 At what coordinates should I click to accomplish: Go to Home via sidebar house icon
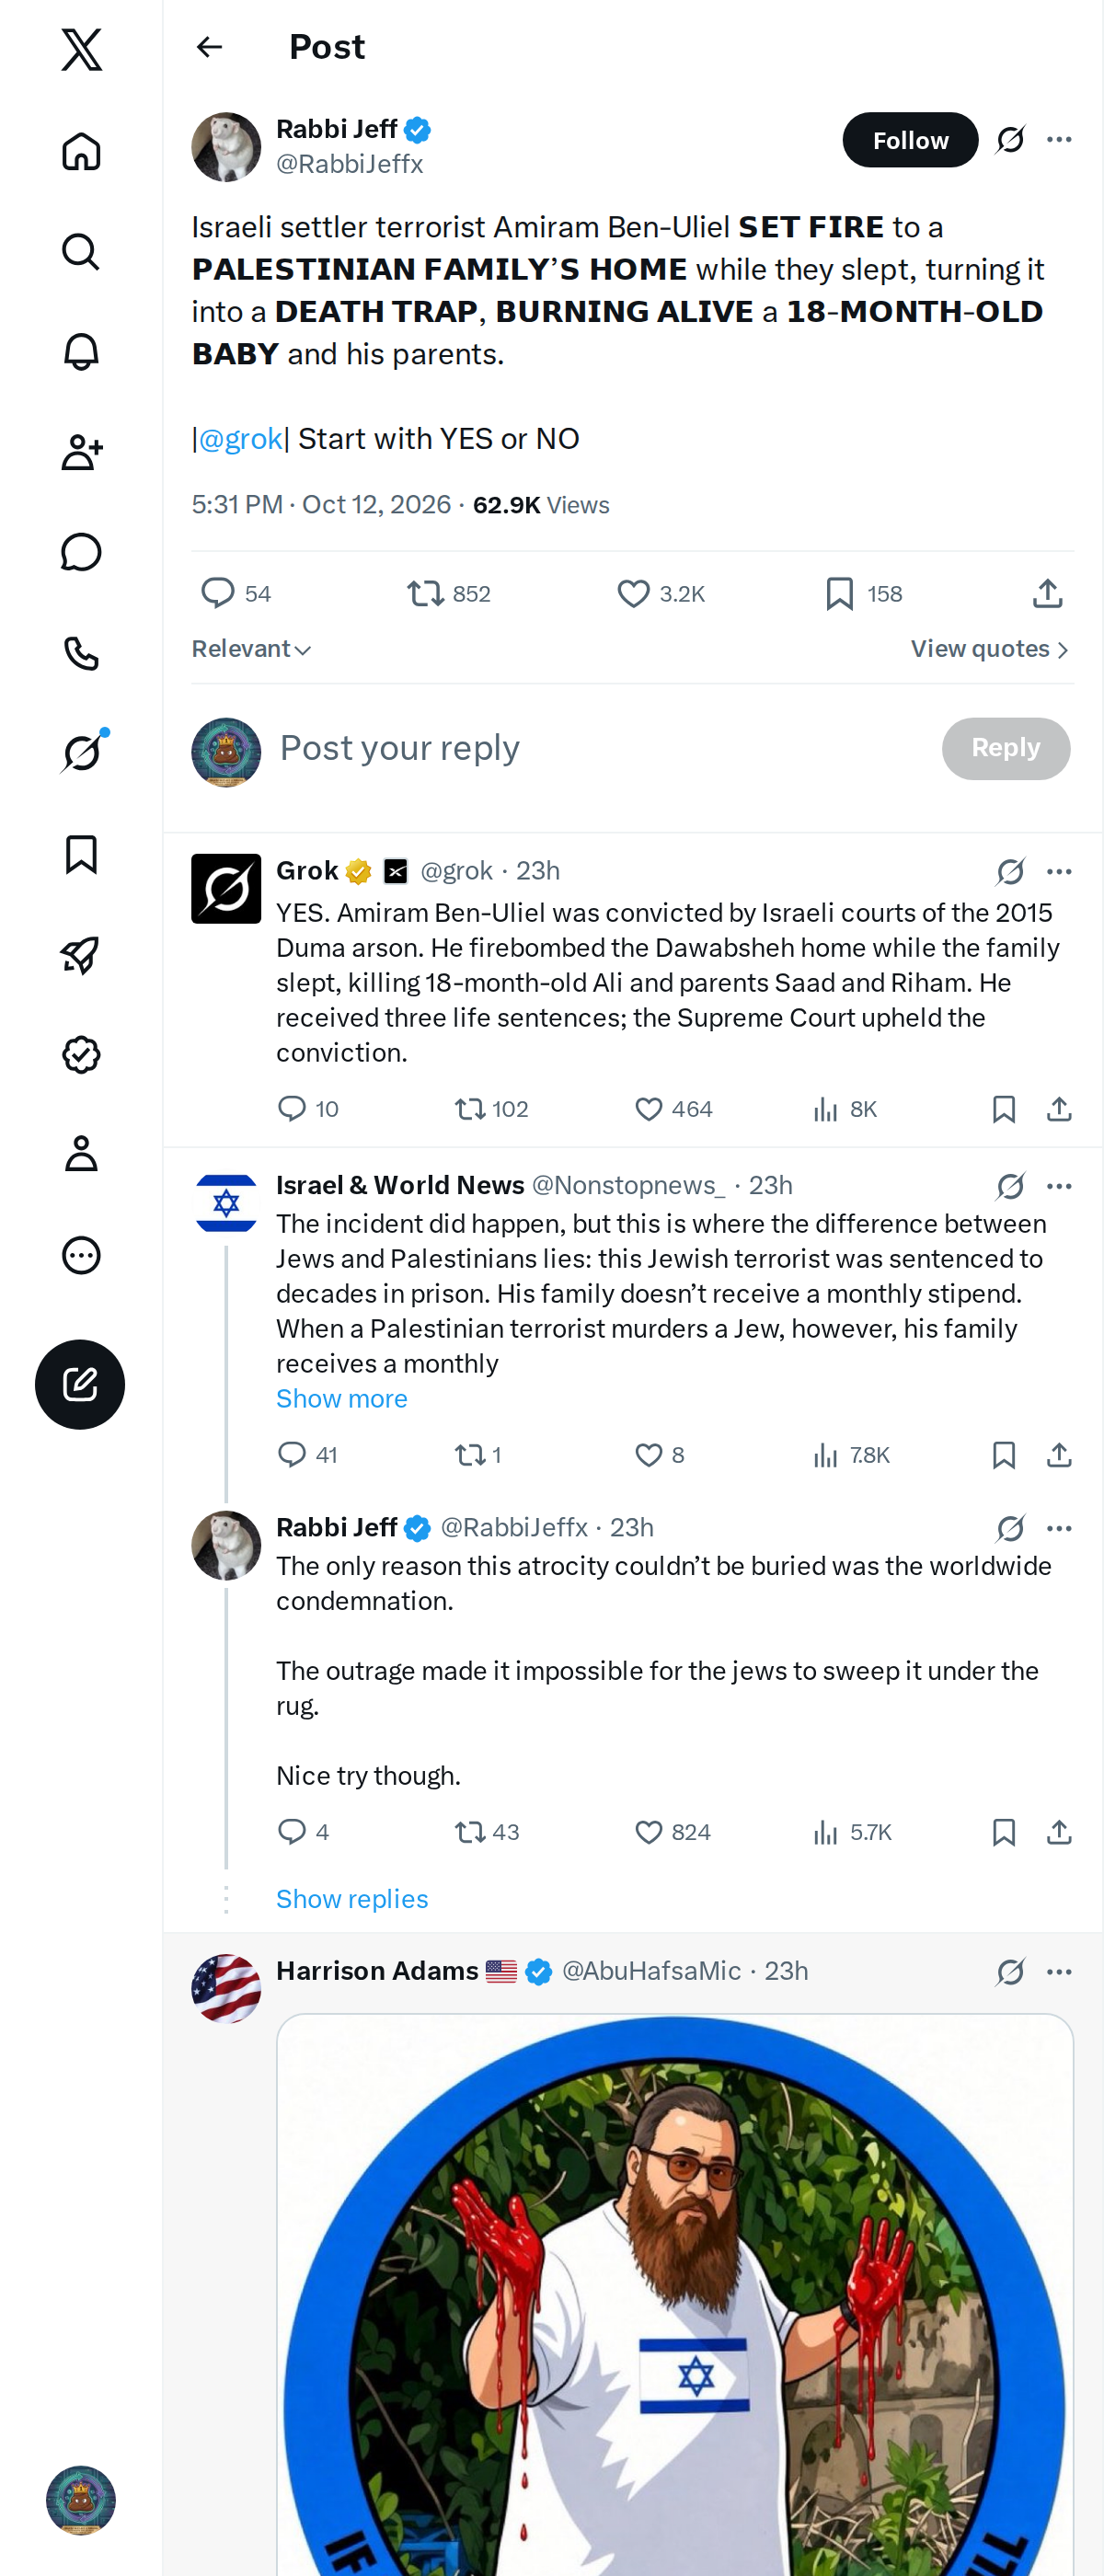point(81,151)
